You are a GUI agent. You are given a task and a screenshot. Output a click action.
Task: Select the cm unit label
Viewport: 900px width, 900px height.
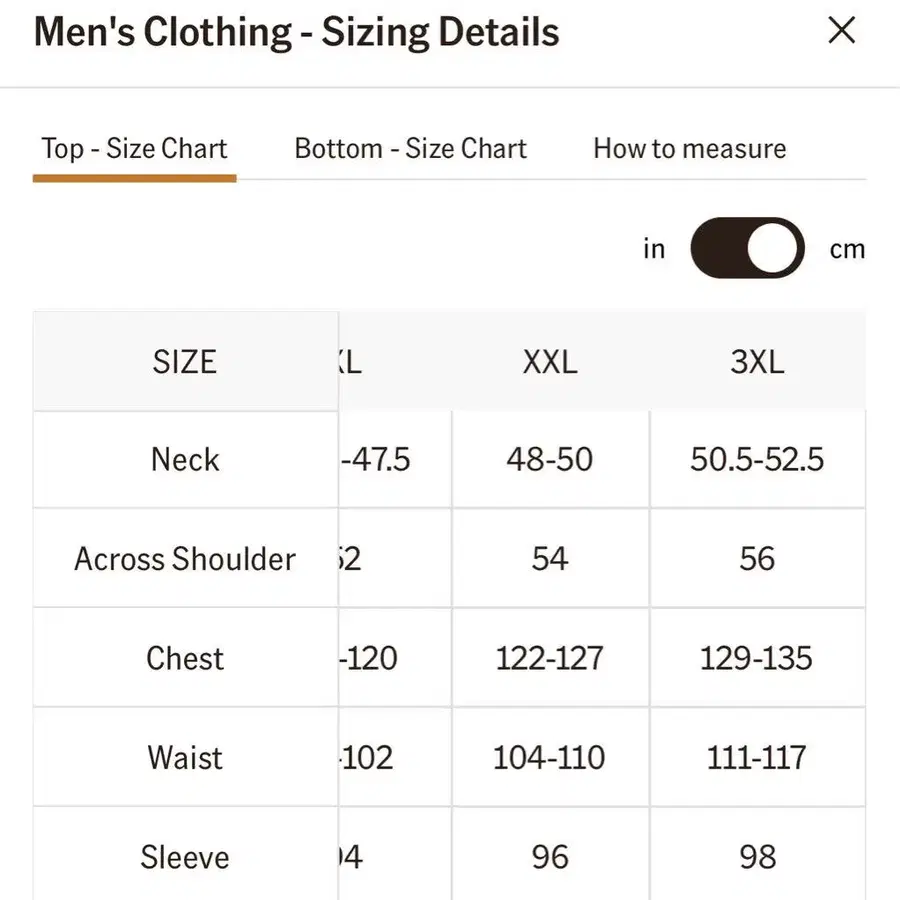pos(847,249)
